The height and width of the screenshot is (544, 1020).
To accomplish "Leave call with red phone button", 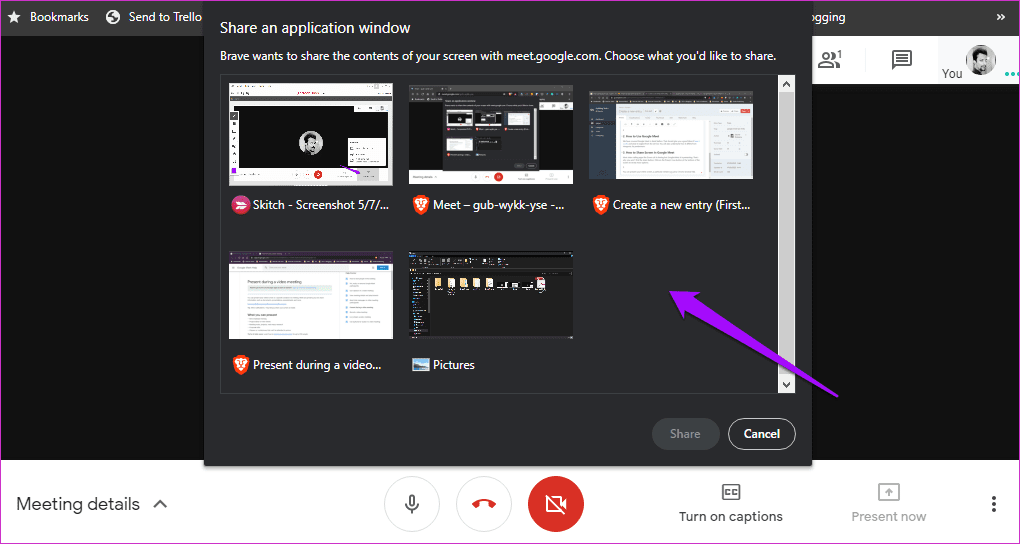I will pyautogui.click(x=484, y=504).
